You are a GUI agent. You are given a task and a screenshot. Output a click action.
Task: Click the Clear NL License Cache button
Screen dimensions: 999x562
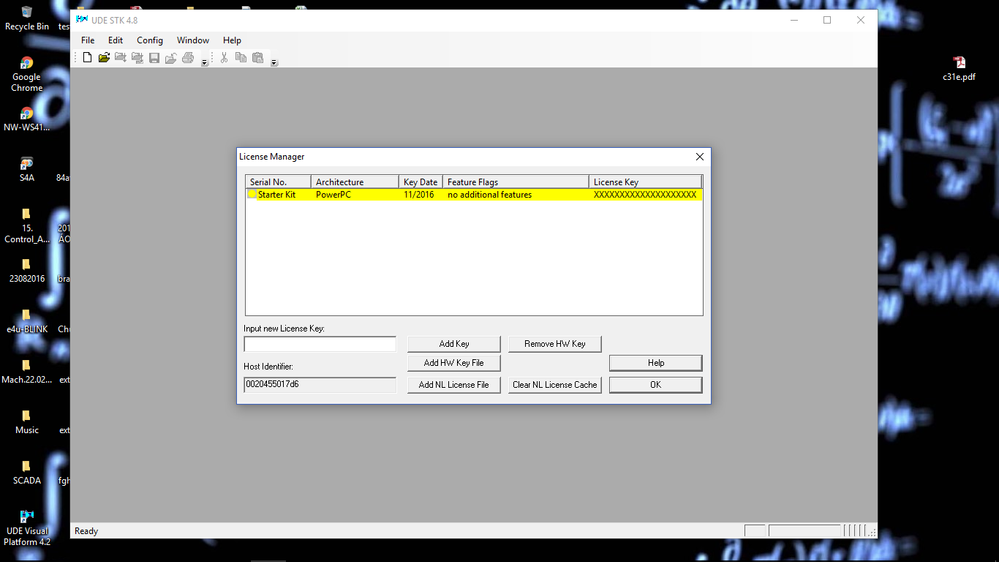[x=554, y=385]
